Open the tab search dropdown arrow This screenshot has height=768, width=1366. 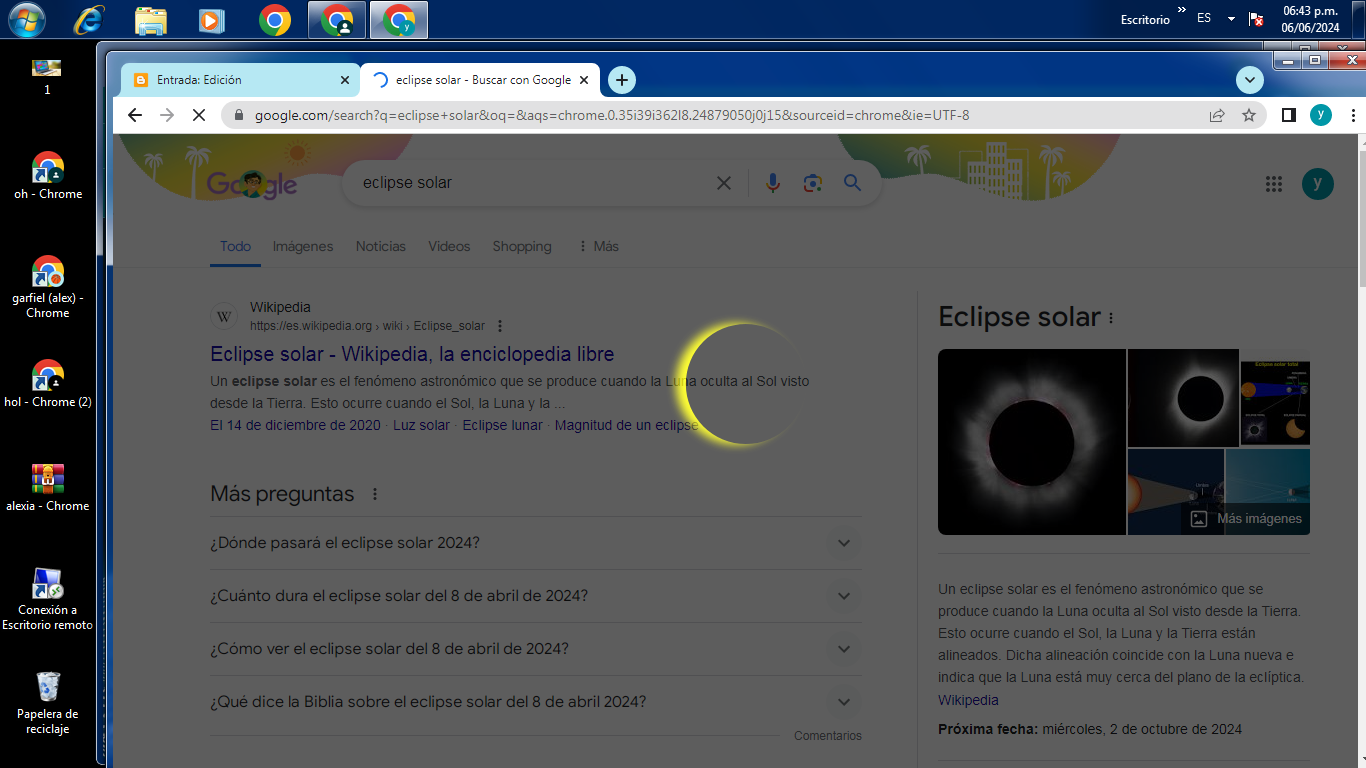(1249, 80)
